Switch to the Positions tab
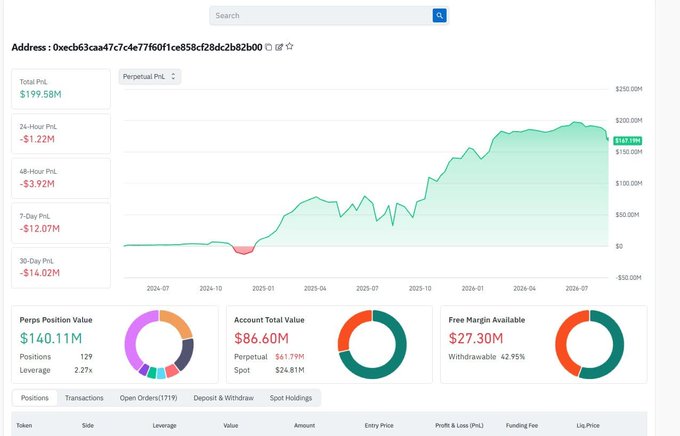The height and width of the screenshot is (436, 680). click(35, 398)
